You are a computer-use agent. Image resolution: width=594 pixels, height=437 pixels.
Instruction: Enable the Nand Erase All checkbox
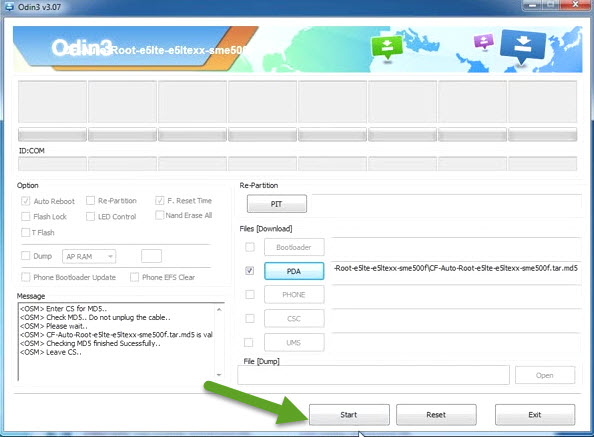pos(159,215)
